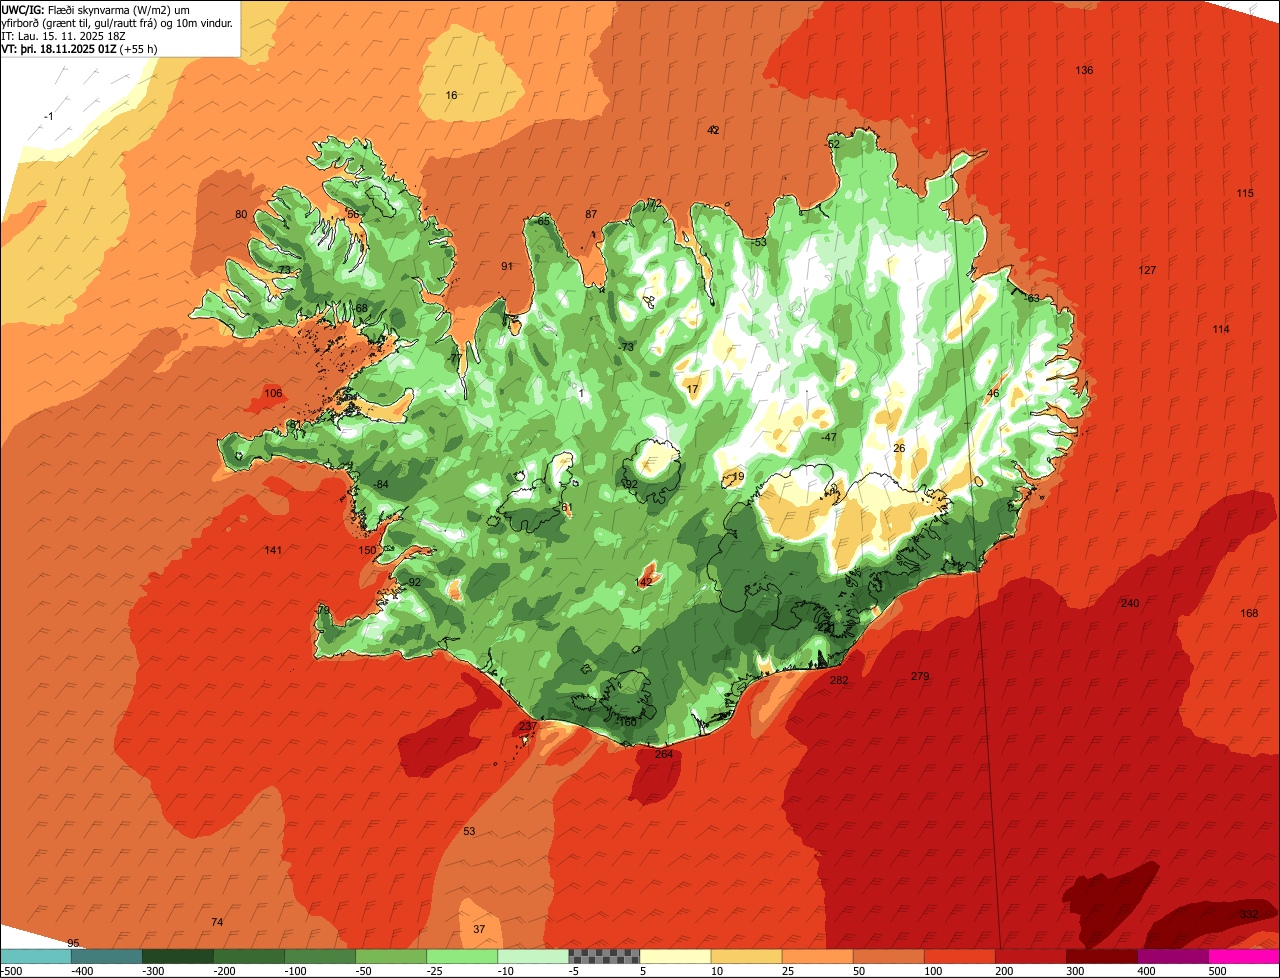Click the map value '-84' in west Iceland
Viewport: 1280px width, 978px height.
pos(380,484)
